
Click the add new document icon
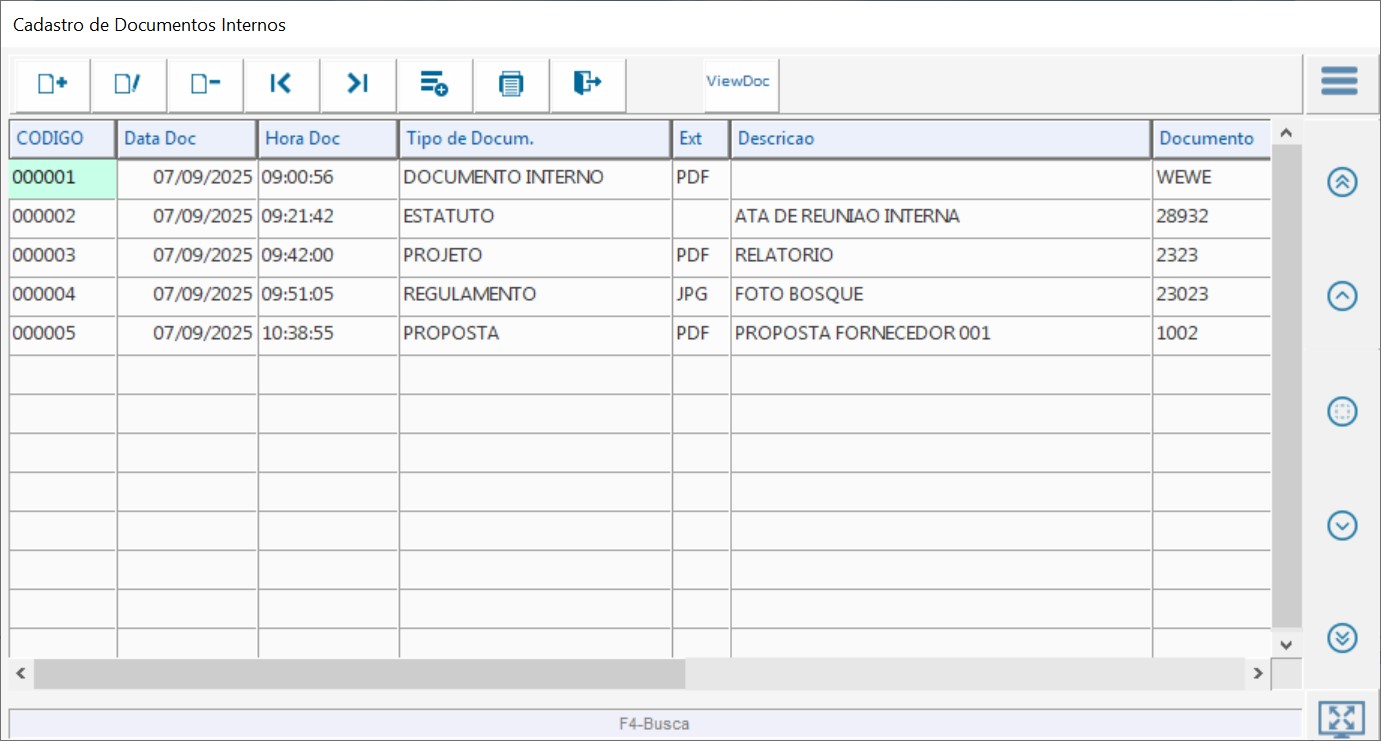(x=52, y=85)
